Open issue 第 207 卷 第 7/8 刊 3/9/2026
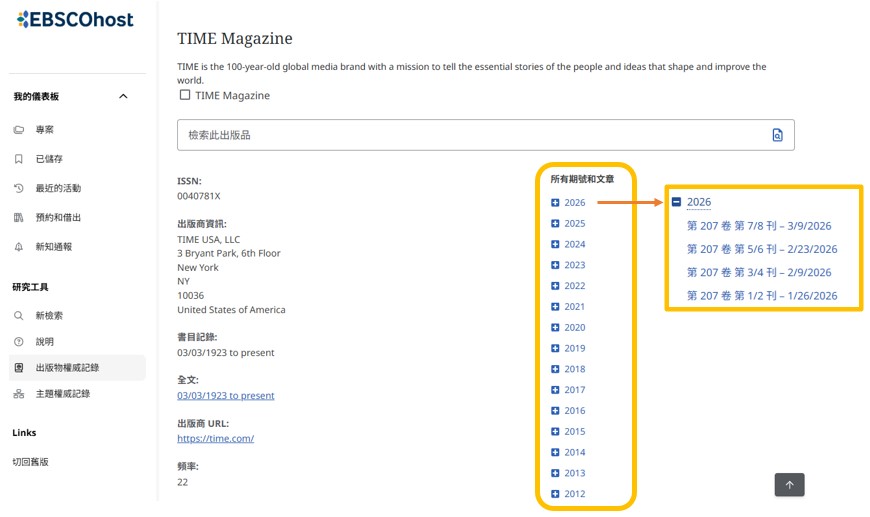 (x=758, y=226)
